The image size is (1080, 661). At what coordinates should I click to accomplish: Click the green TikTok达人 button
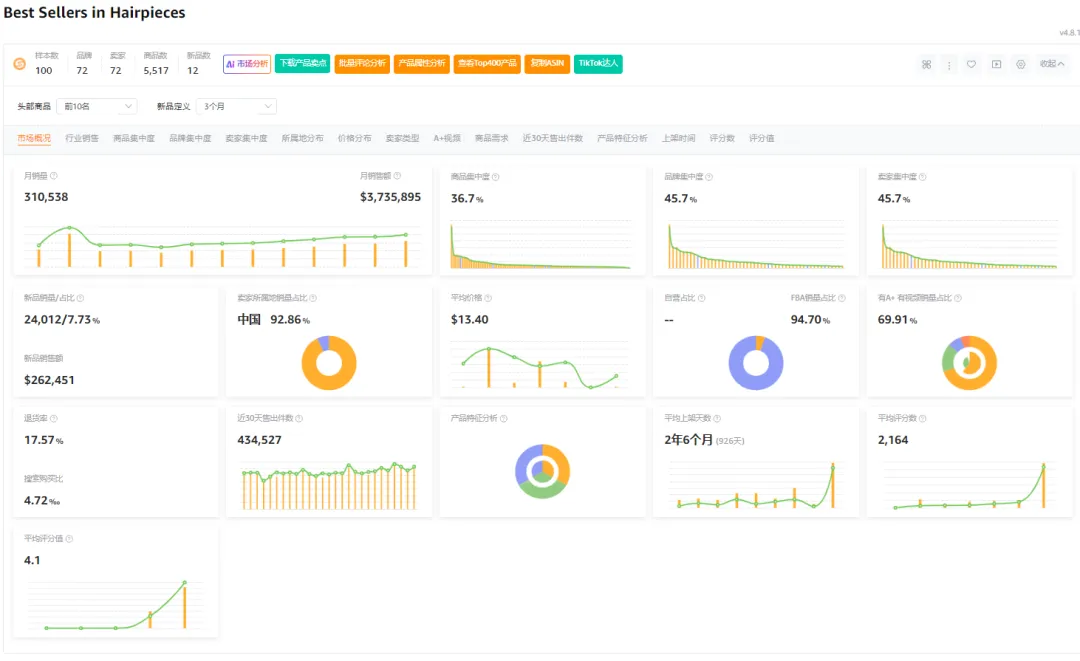599,64
